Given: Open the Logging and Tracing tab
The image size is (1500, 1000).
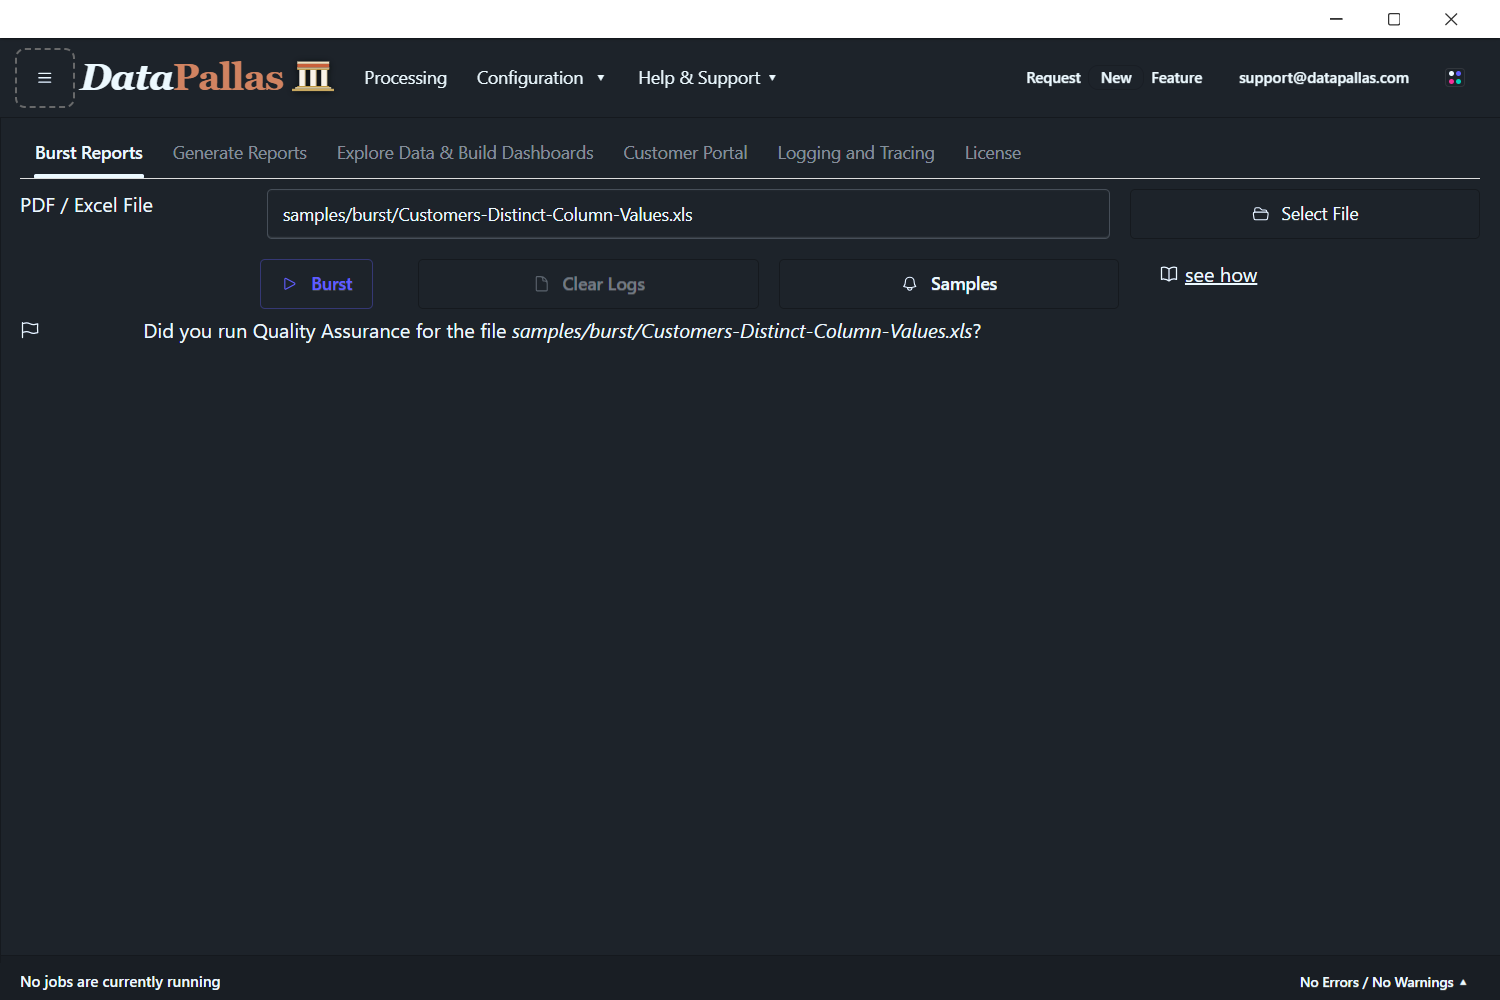Looking at the screenshot, I should 856,153.
